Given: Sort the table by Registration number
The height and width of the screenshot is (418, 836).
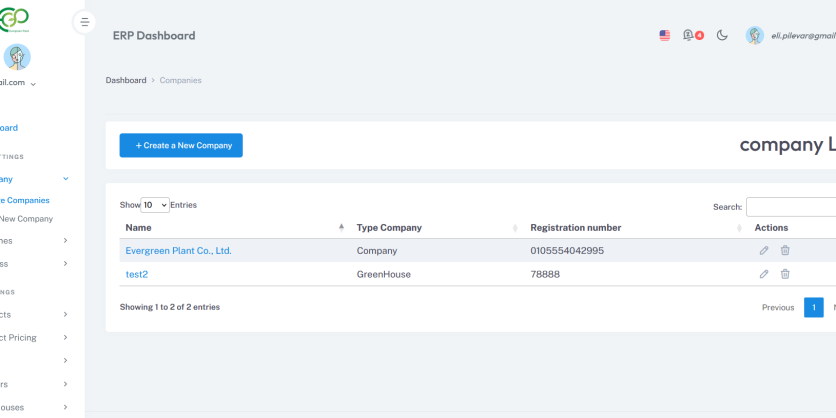Looking at the screenshot, I should click(x=636, y=228).
